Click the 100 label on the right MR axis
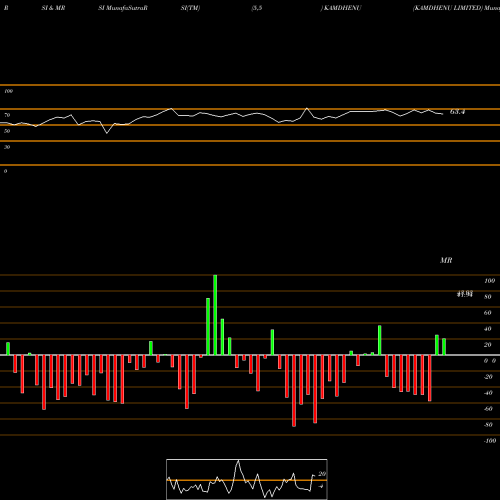The width and height of the screenshot is (500, 500). (489, 281)
